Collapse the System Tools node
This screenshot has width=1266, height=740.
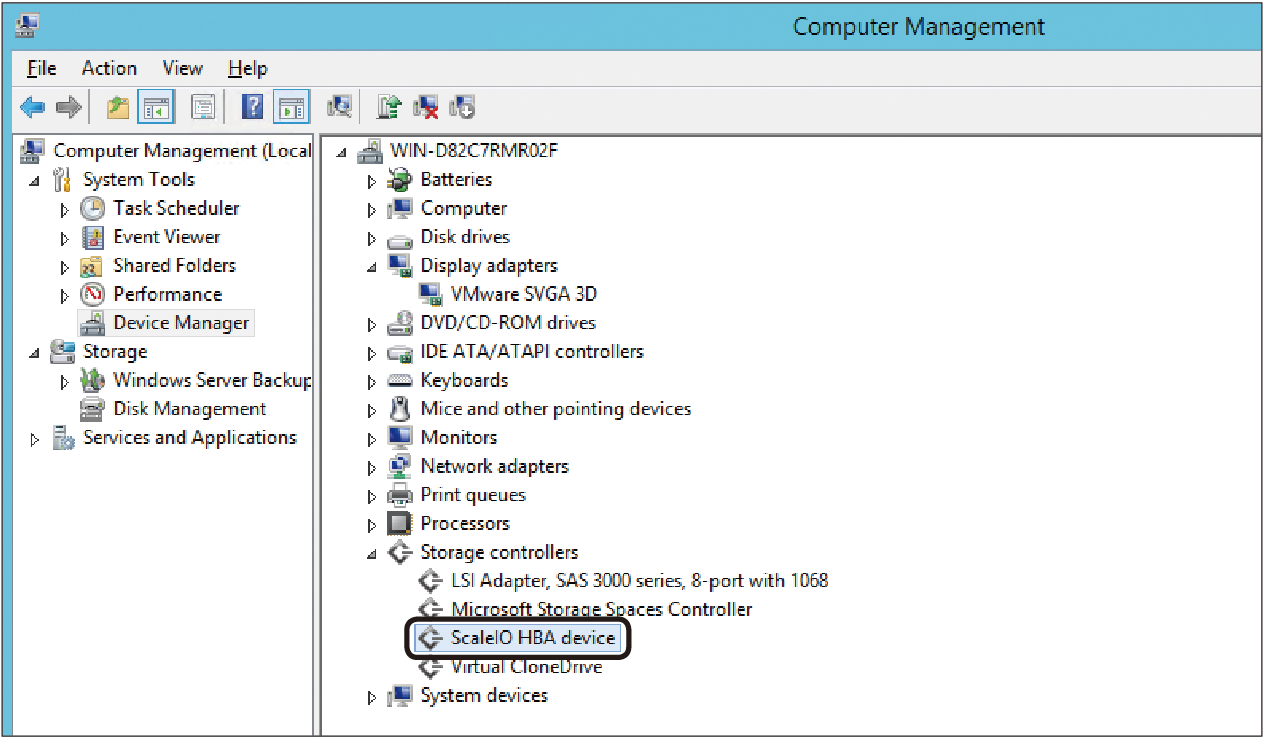pos(36,181)
